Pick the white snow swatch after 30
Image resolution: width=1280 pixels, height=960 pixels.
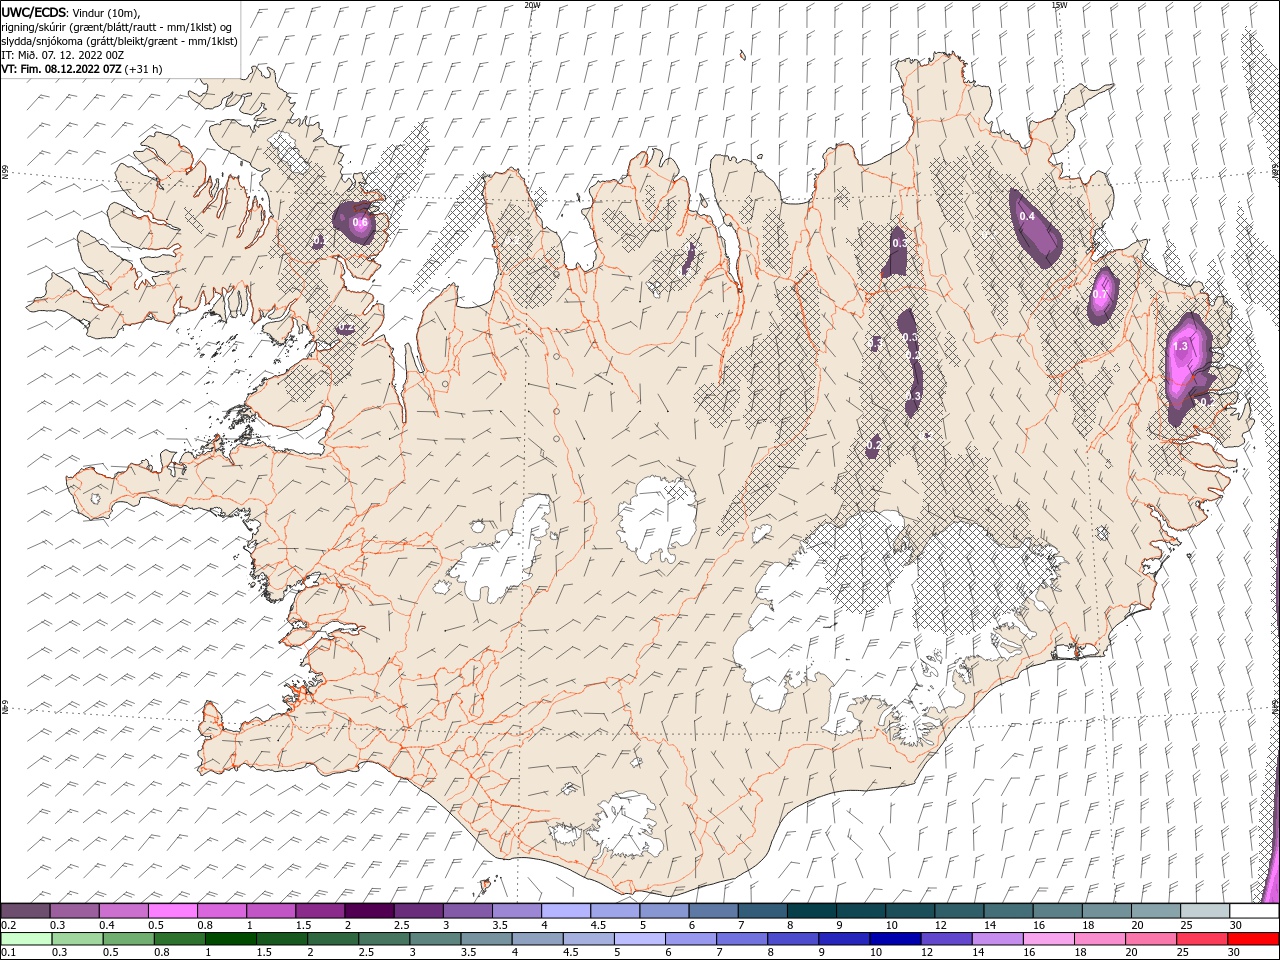coord(1255,911)
